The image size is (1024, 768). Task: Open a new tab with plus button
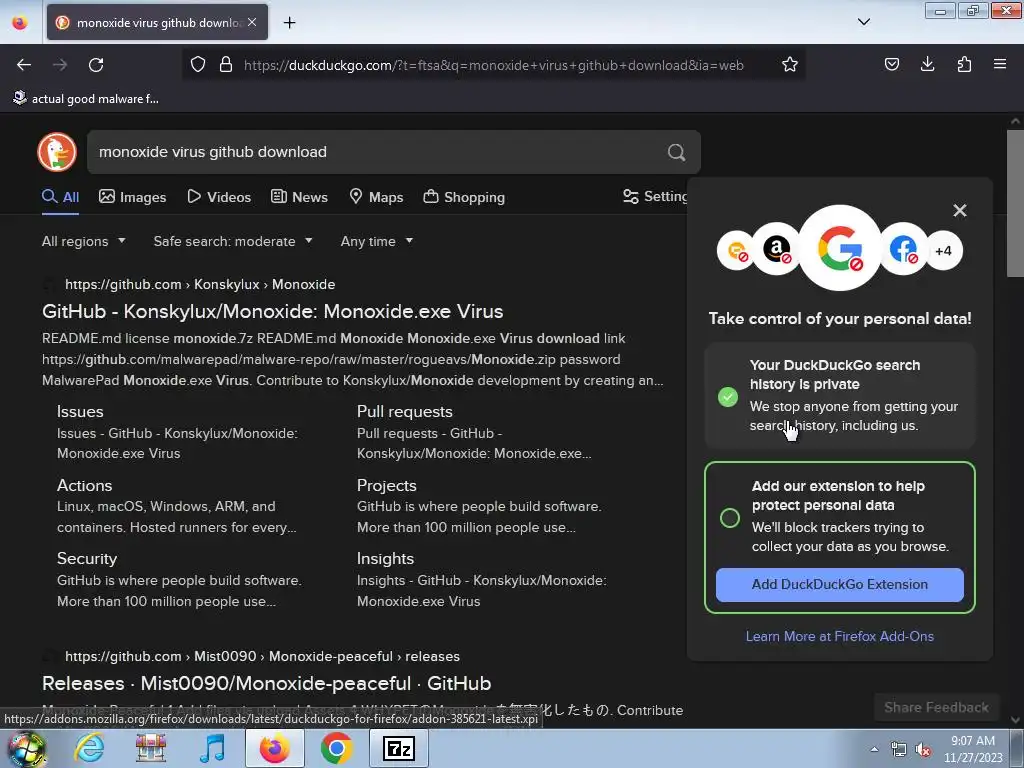[289, 23]
